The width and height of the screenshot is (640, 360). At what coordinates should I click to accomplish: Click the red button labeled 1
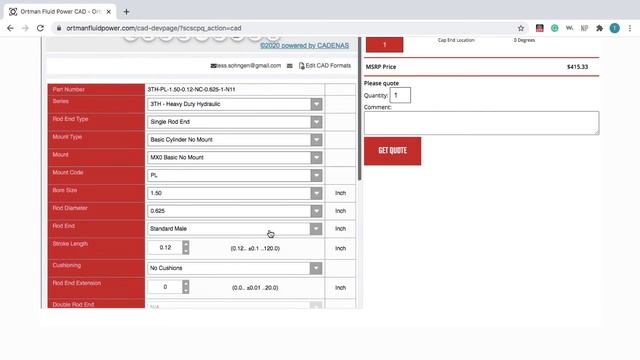pyautogui.click(x=384, y=44)
